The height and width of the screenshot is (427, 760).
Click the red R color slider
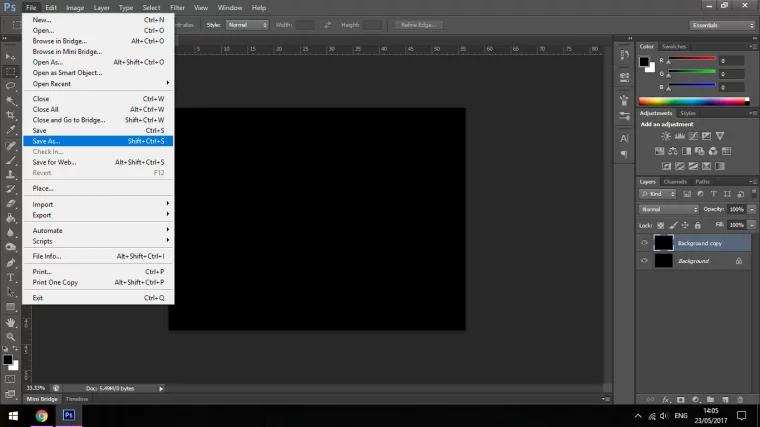692,59
